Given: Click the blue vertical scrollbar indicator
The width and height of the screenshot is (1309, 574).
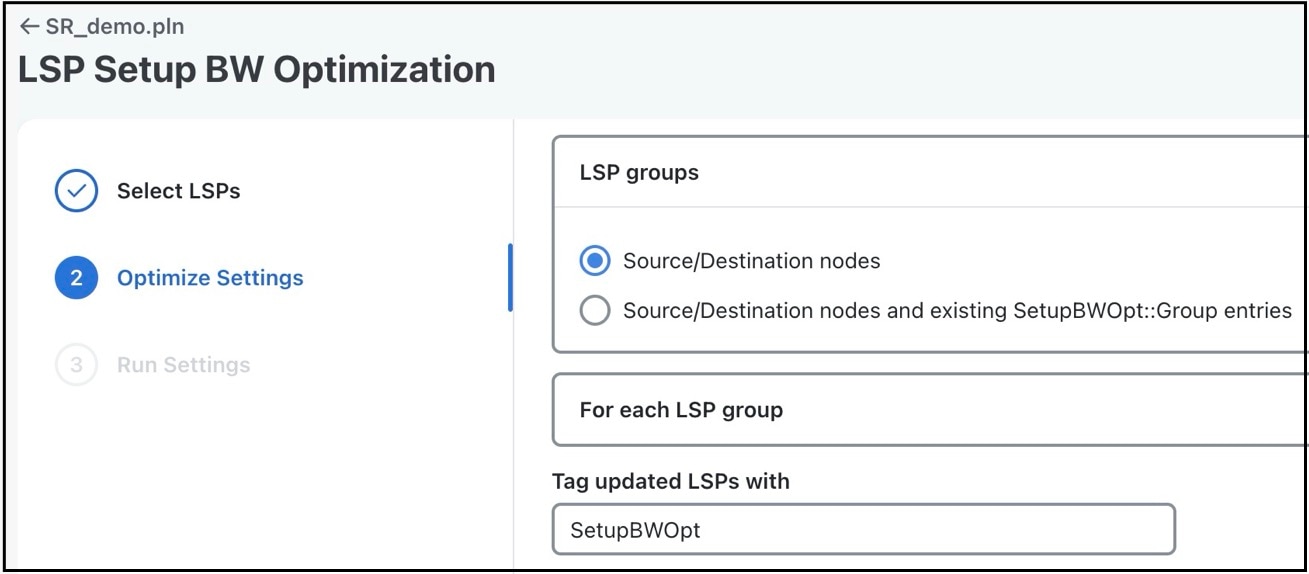Looking at the screenshot, I should coord(510,278).
